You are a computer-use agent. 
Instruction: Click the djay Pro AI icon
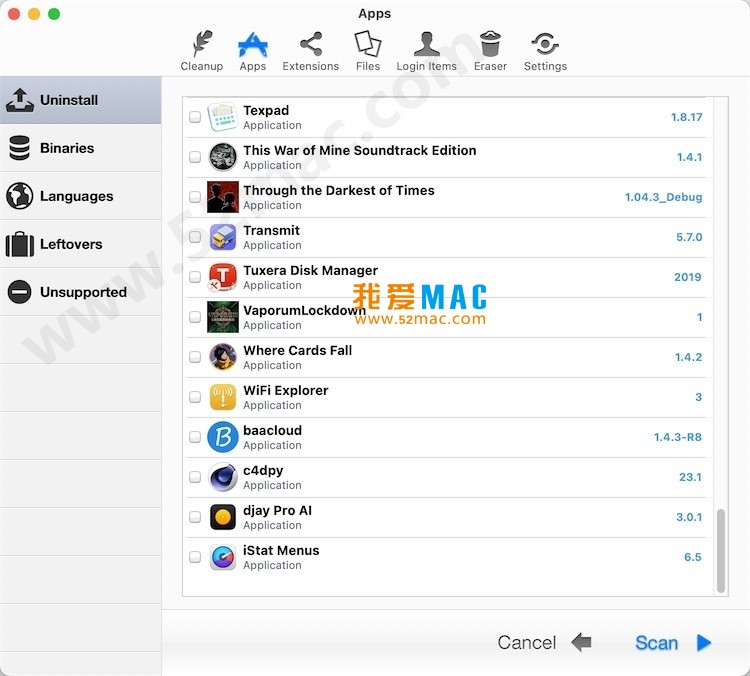pyautogui.click(x=222, y=517)
